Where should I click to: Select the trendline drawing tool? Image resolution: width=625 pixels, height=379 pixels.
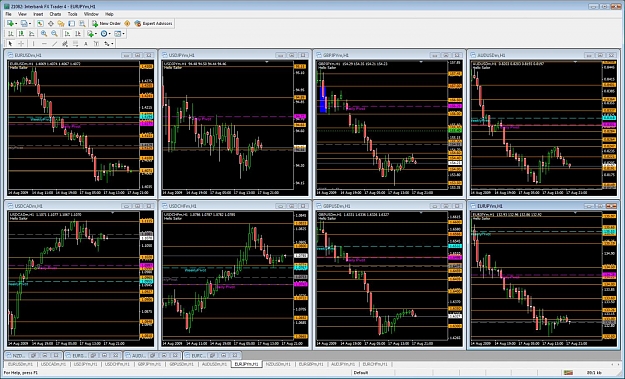click(x=55, y=44)
